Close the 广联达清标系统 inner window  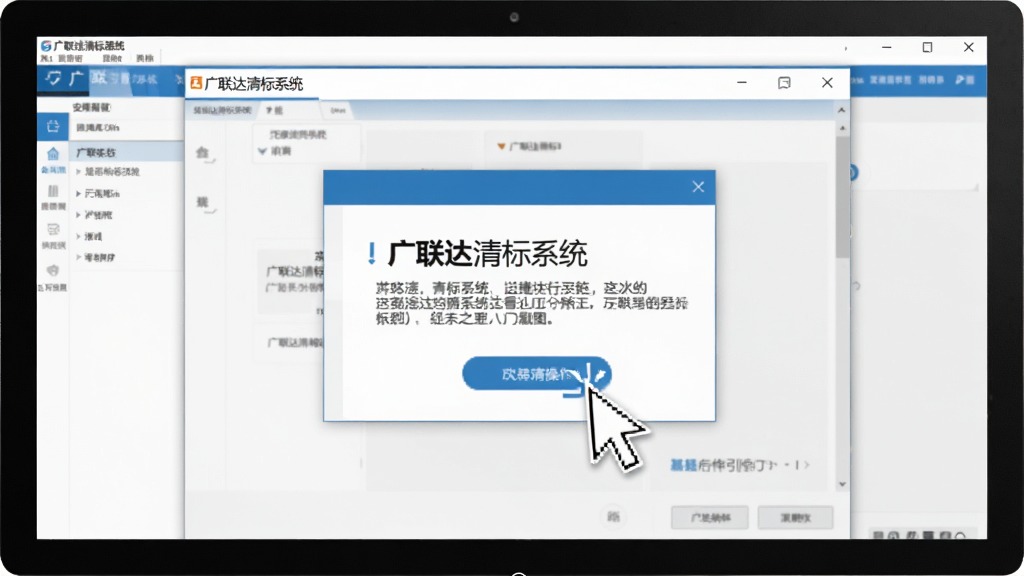point(827,83)
